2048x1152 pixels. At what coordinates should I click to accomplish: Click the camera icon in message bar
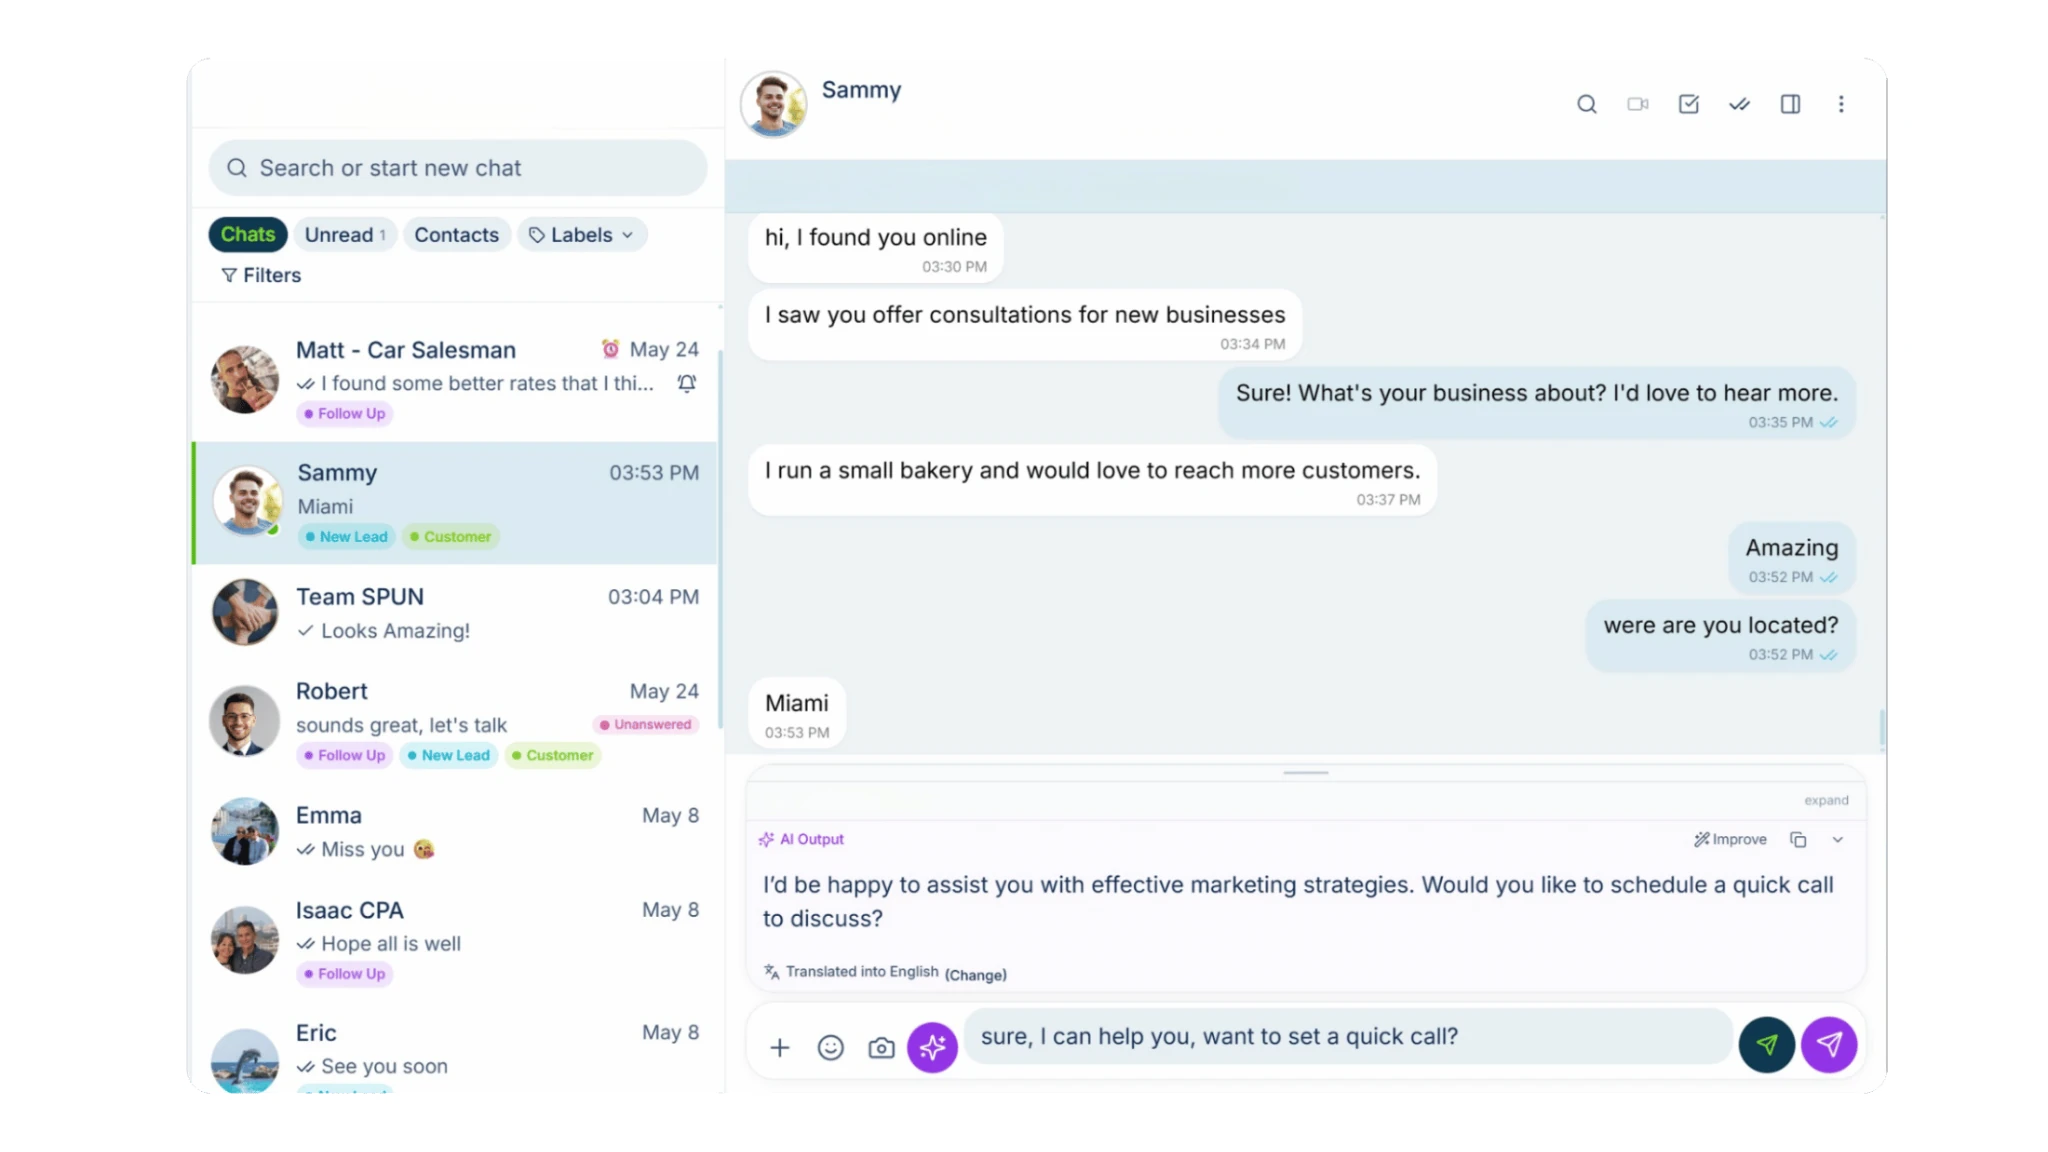click(881, 1048)
